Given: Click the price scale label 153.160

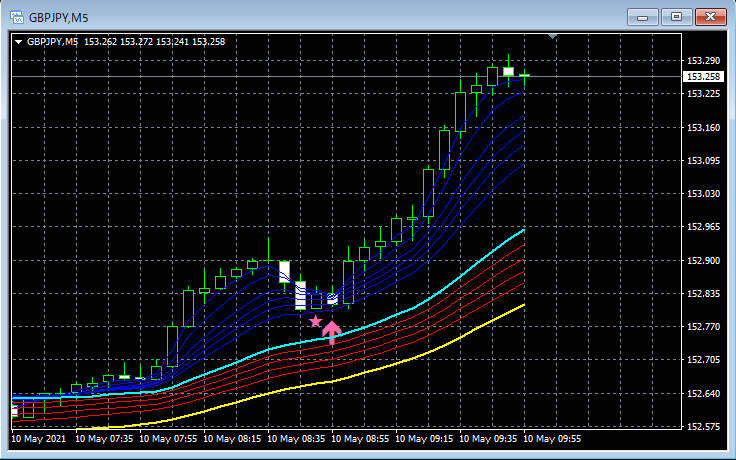Looking at the screenshot, I should 704,127.
